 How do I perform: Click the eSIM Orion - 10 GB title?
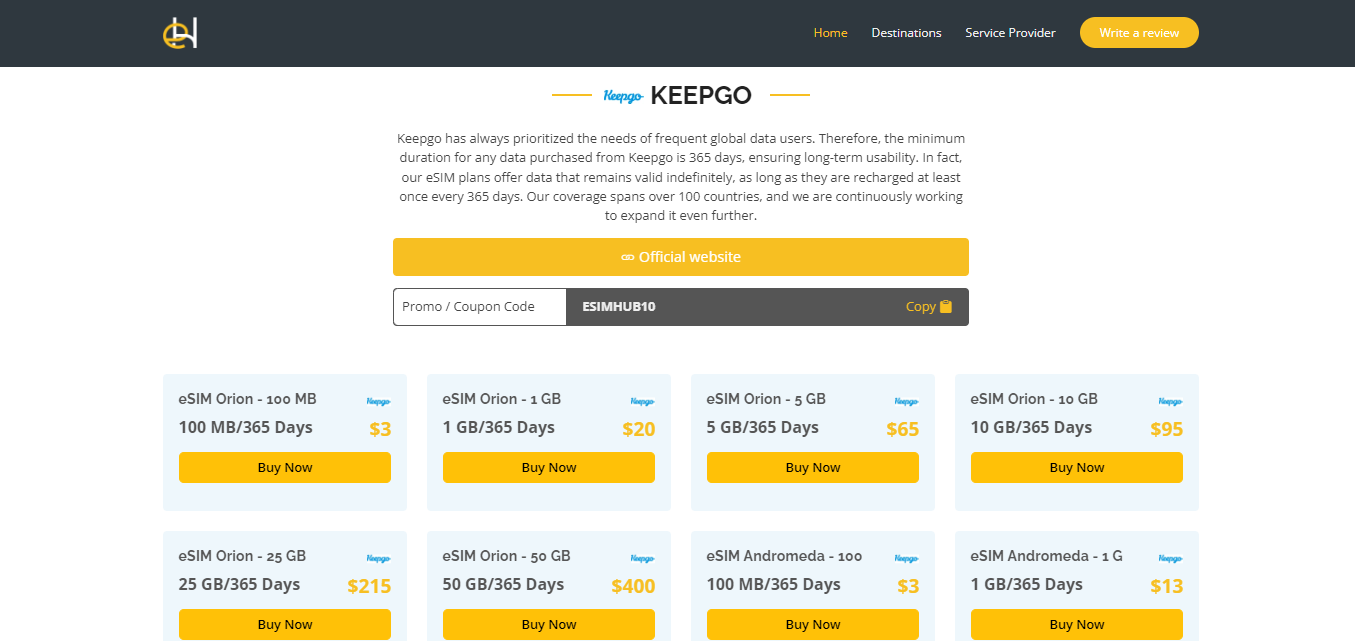1034,399
